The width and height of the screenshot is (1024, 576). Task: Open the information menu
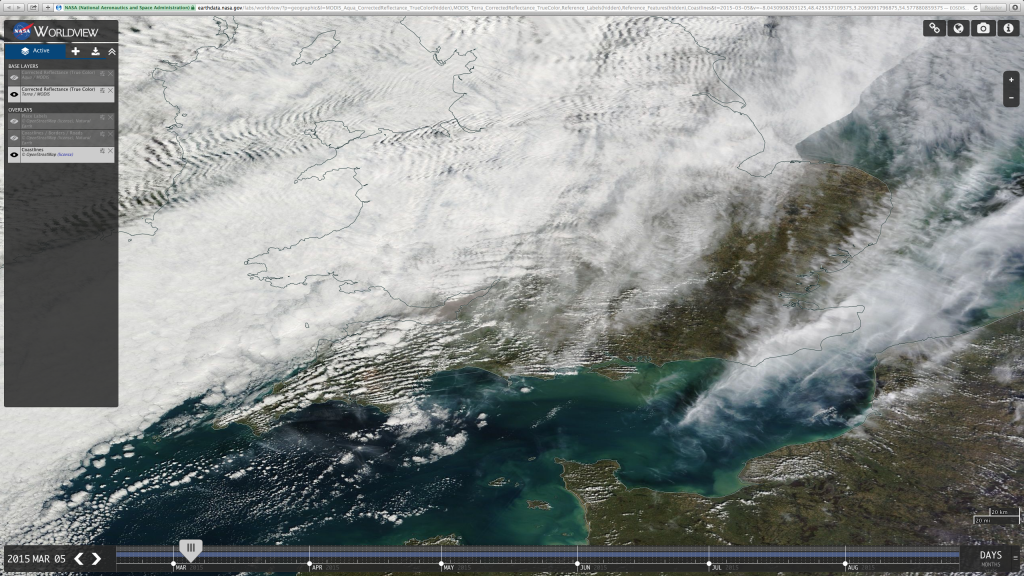pos(1008,28)
